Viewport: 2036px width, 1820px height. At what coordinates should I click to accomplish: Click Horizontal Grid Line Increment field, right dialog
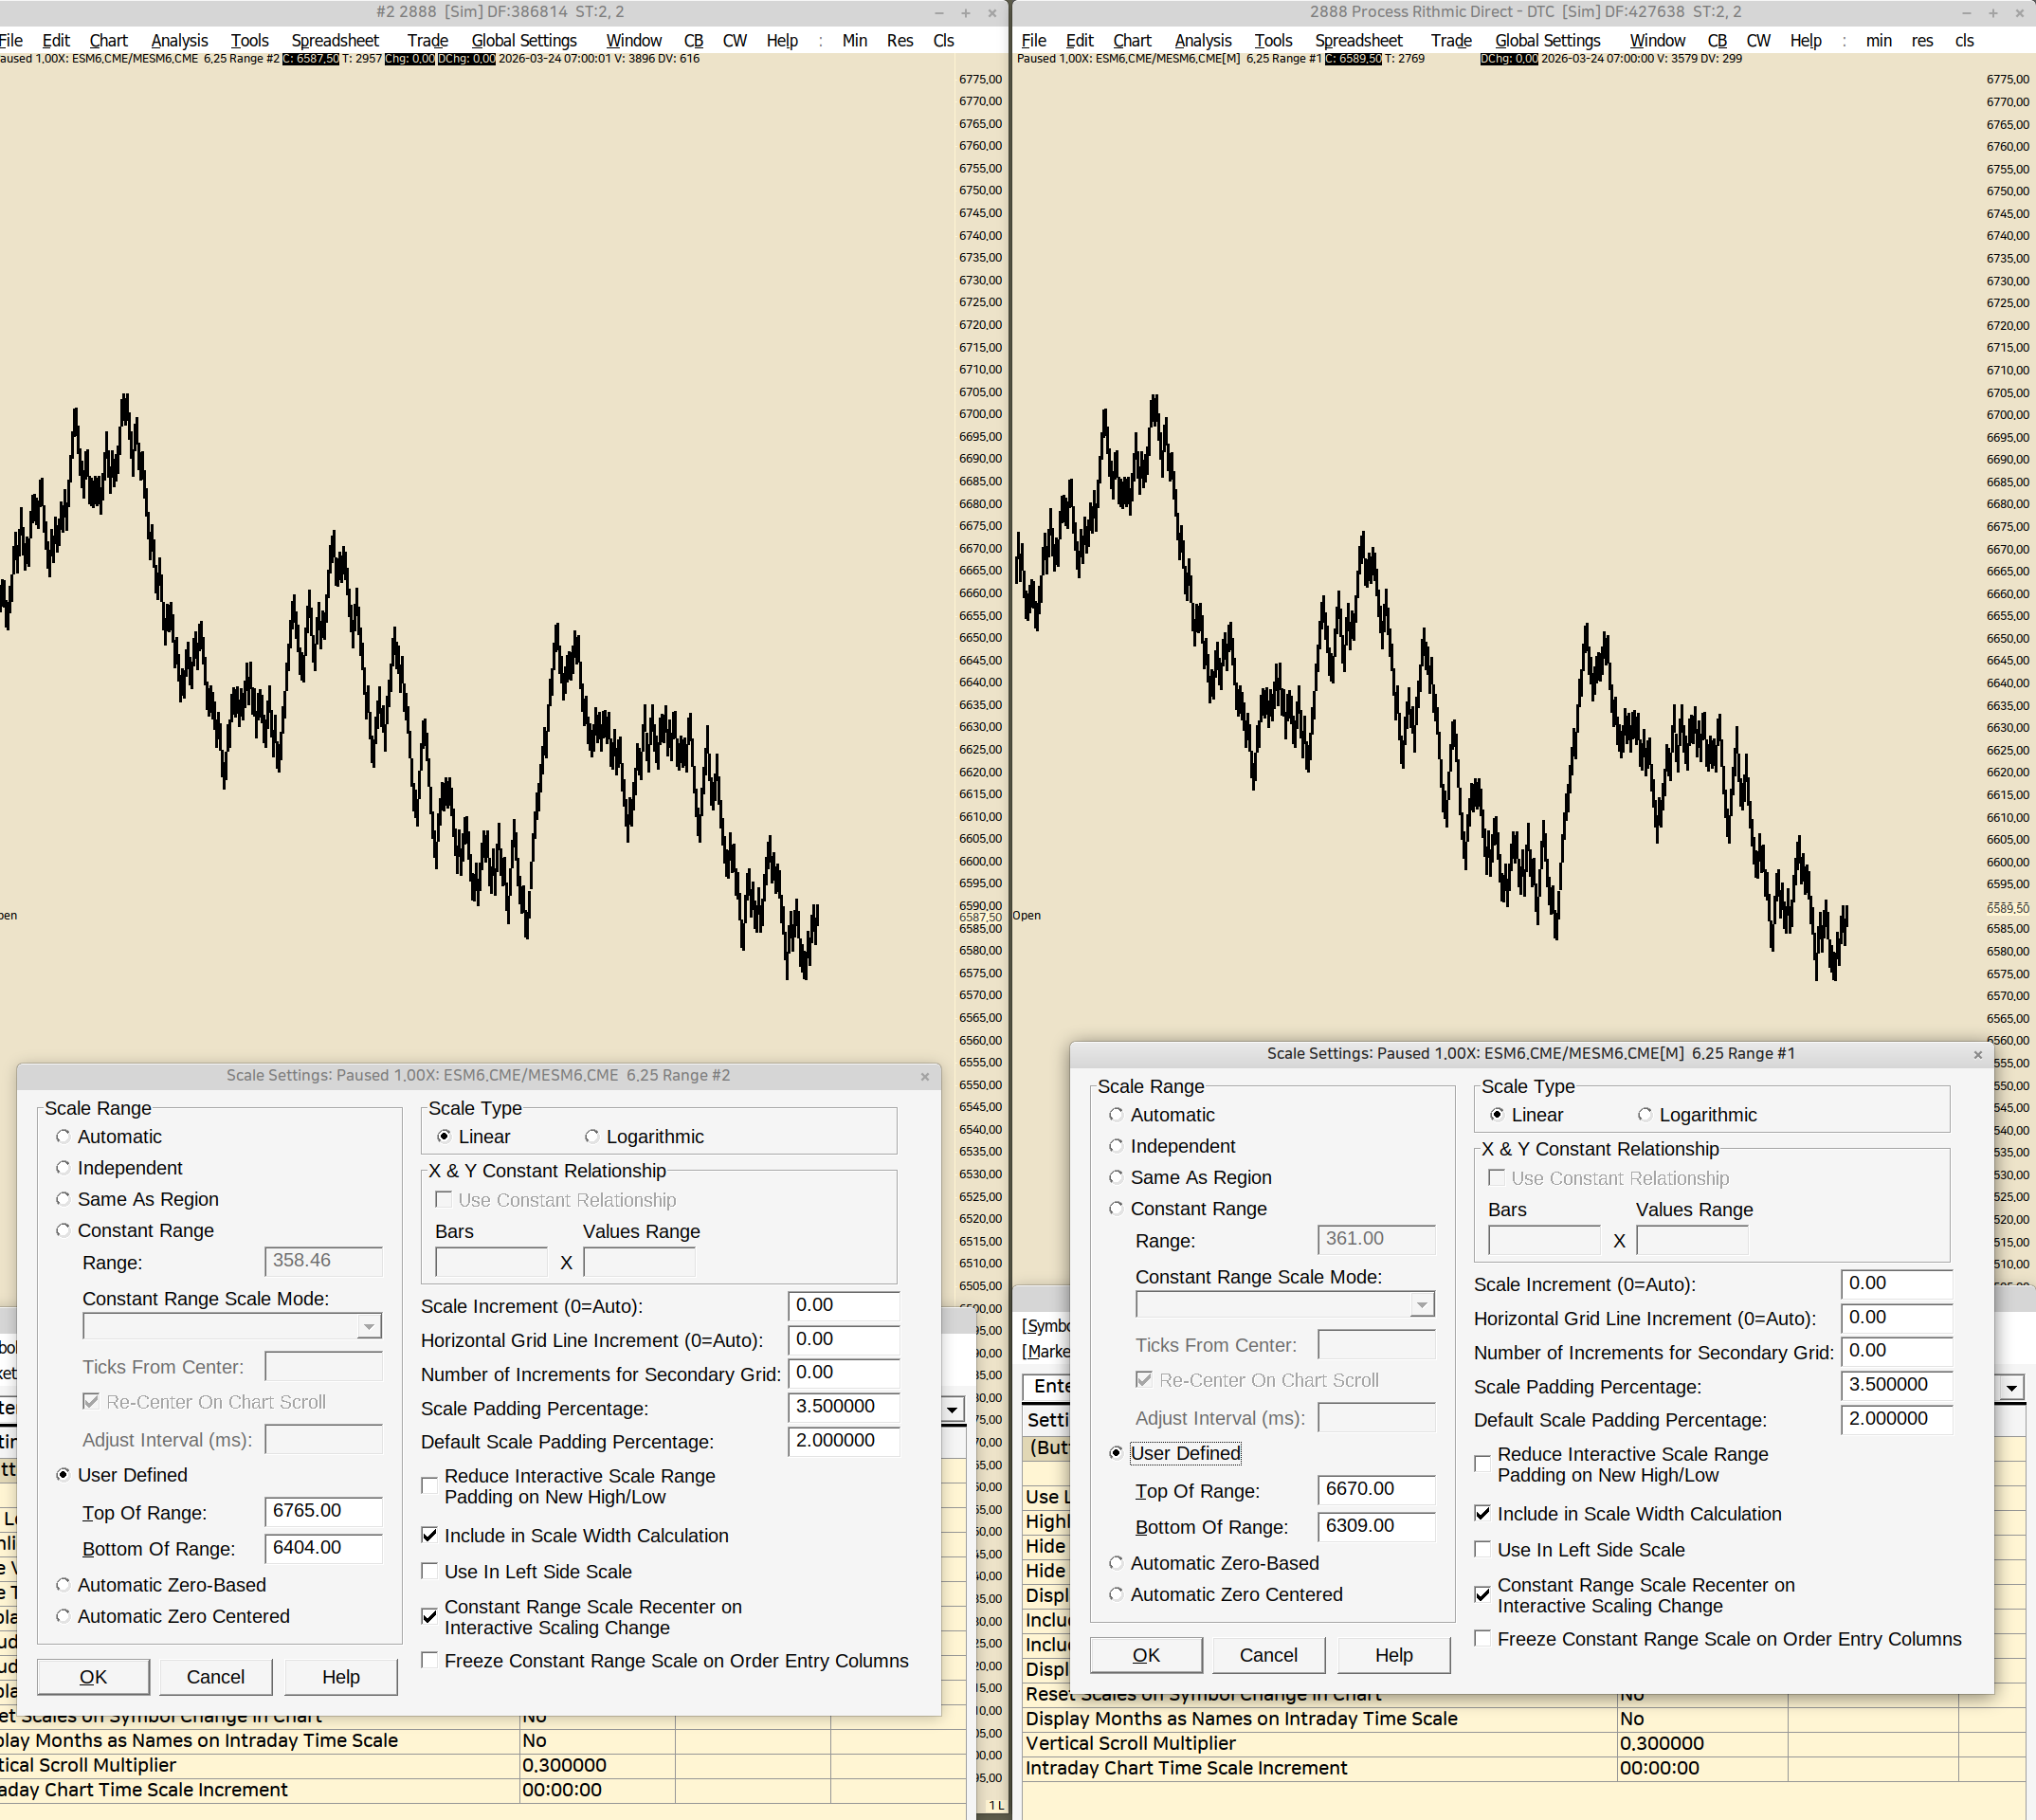click(1896, 1317)
